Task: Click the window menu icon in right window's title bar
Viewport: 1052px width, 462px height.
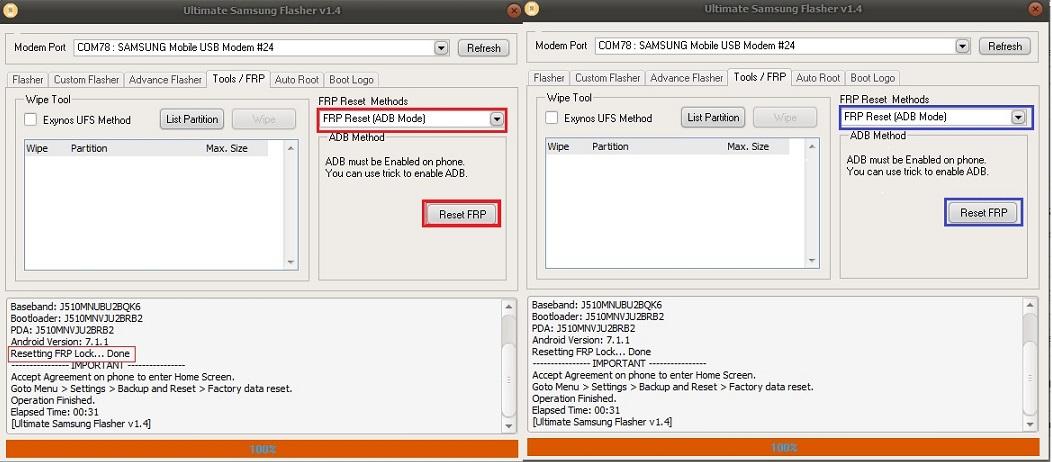Action: (531, 9)
